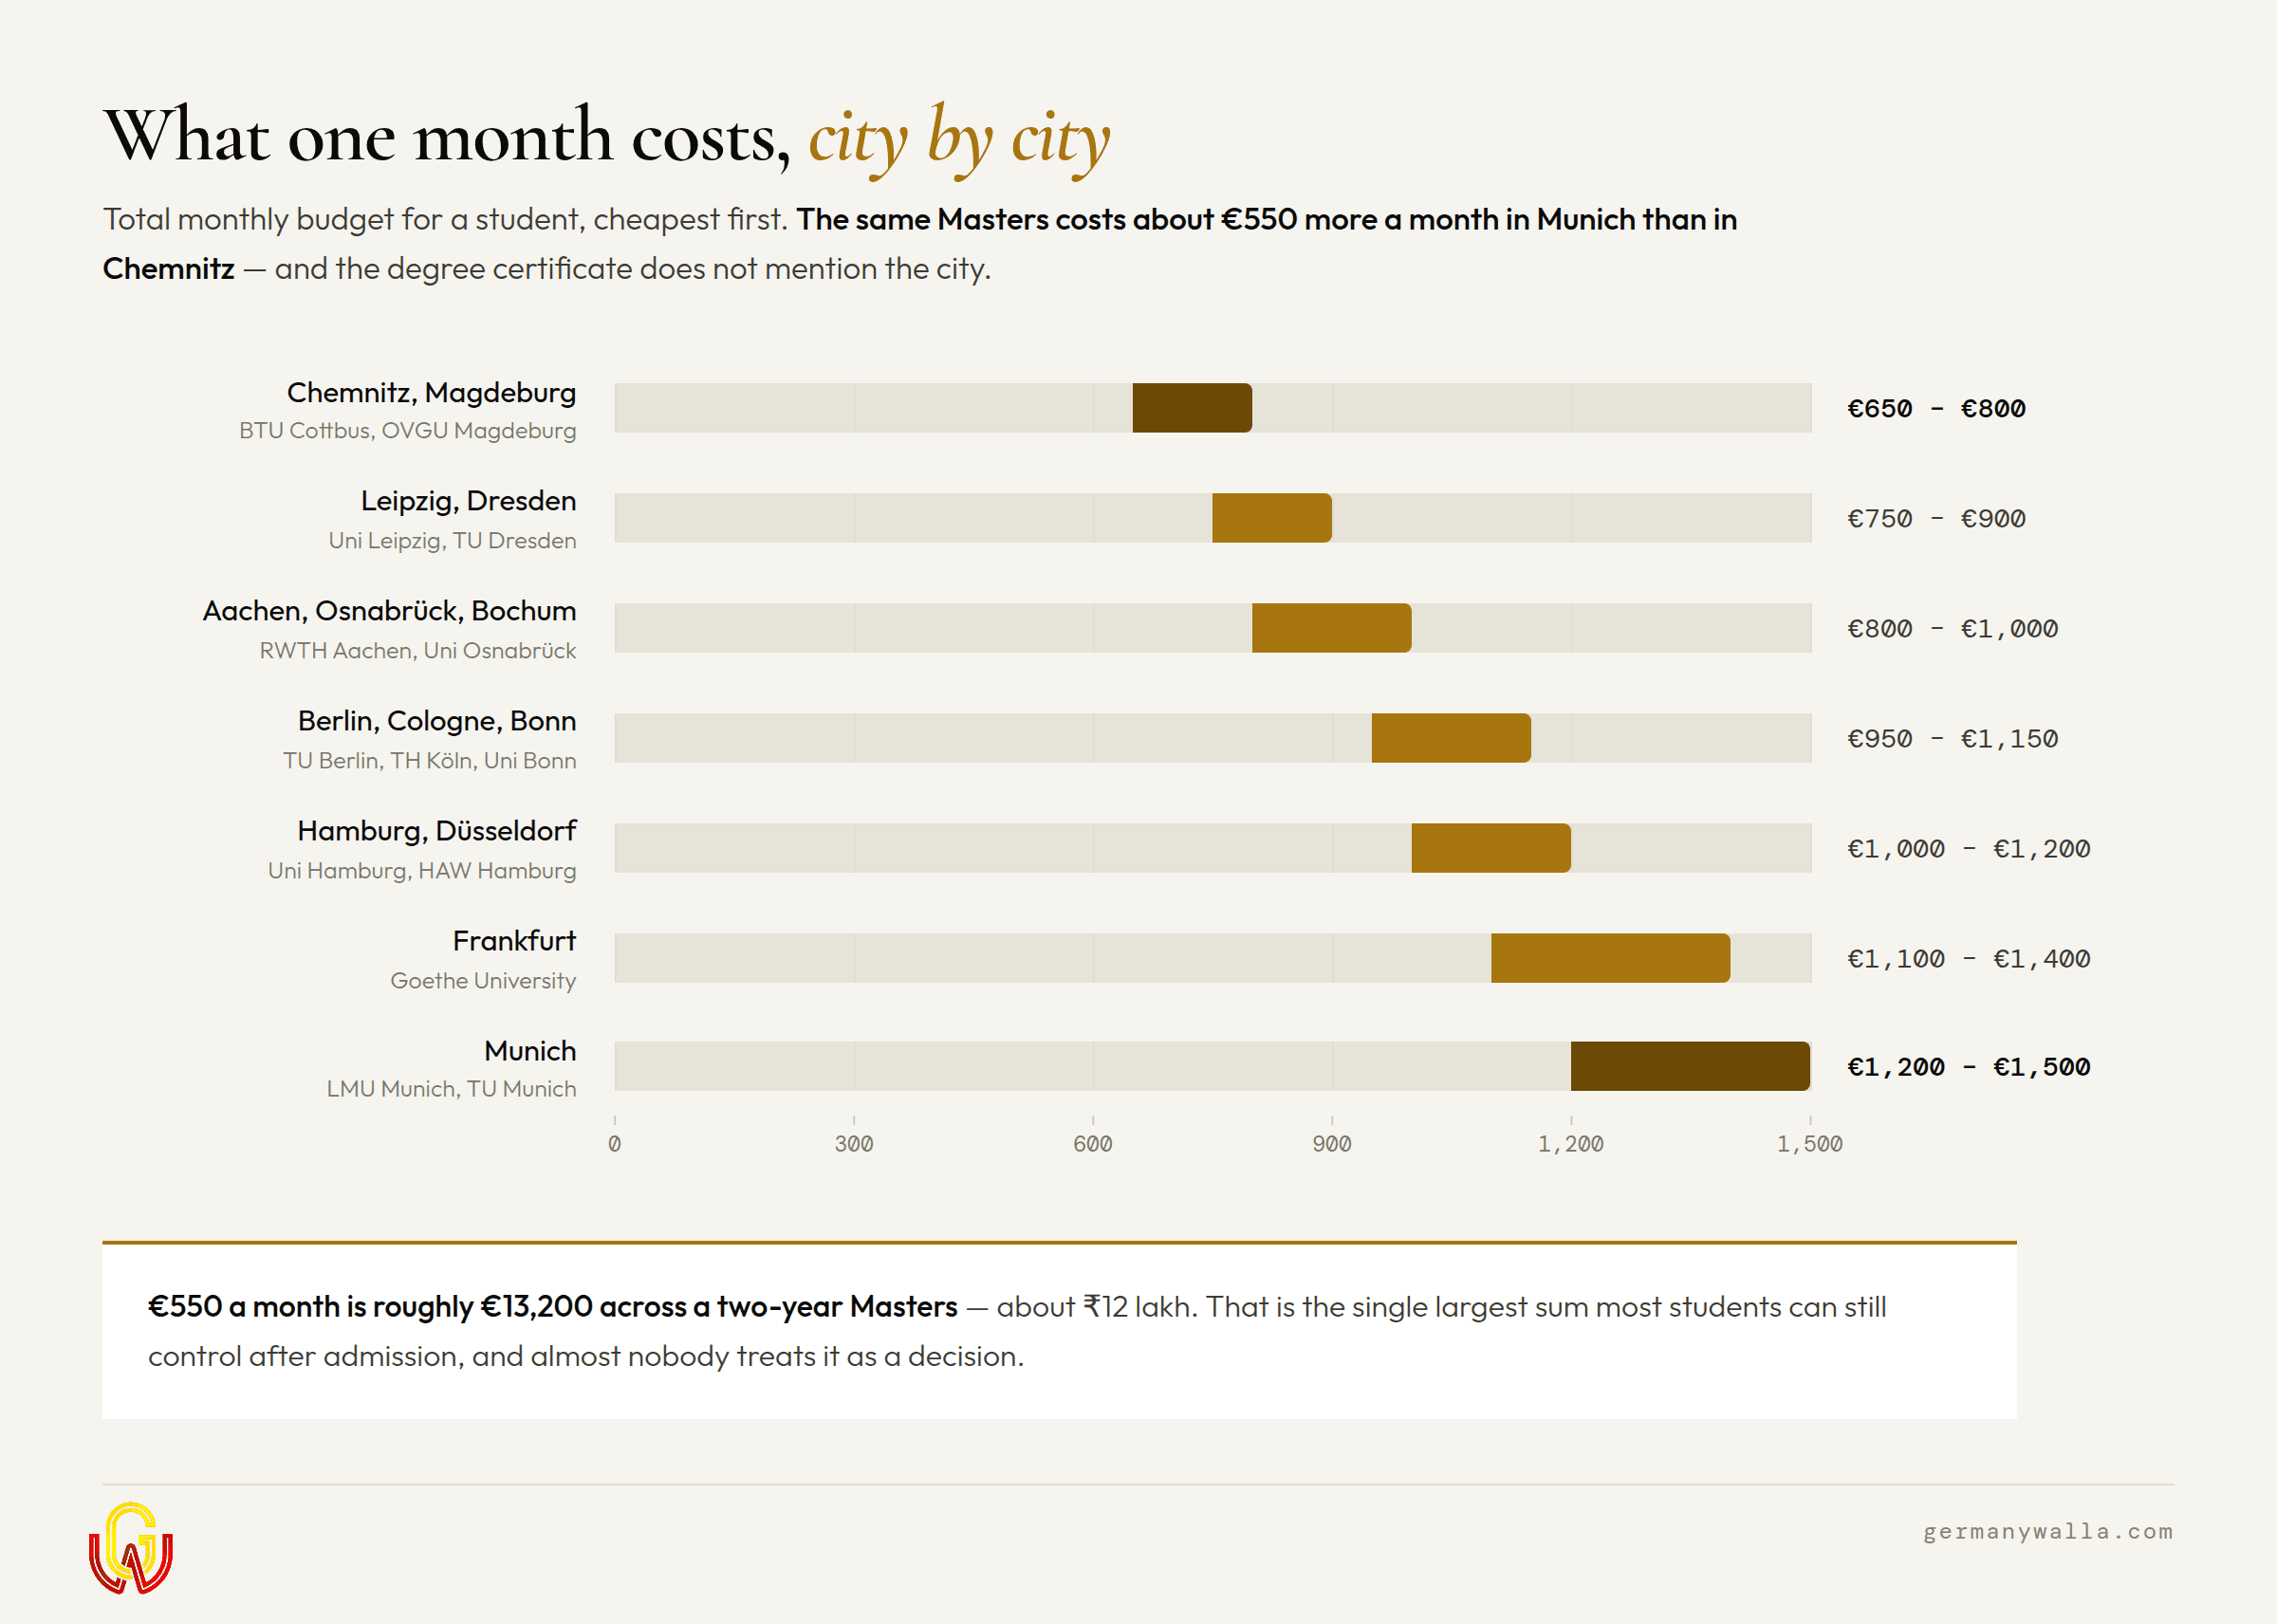Click the Chemnitz, Magdeburg cost range bar
Screen dimensions: 2277x1624
[x=1192, y=408]
